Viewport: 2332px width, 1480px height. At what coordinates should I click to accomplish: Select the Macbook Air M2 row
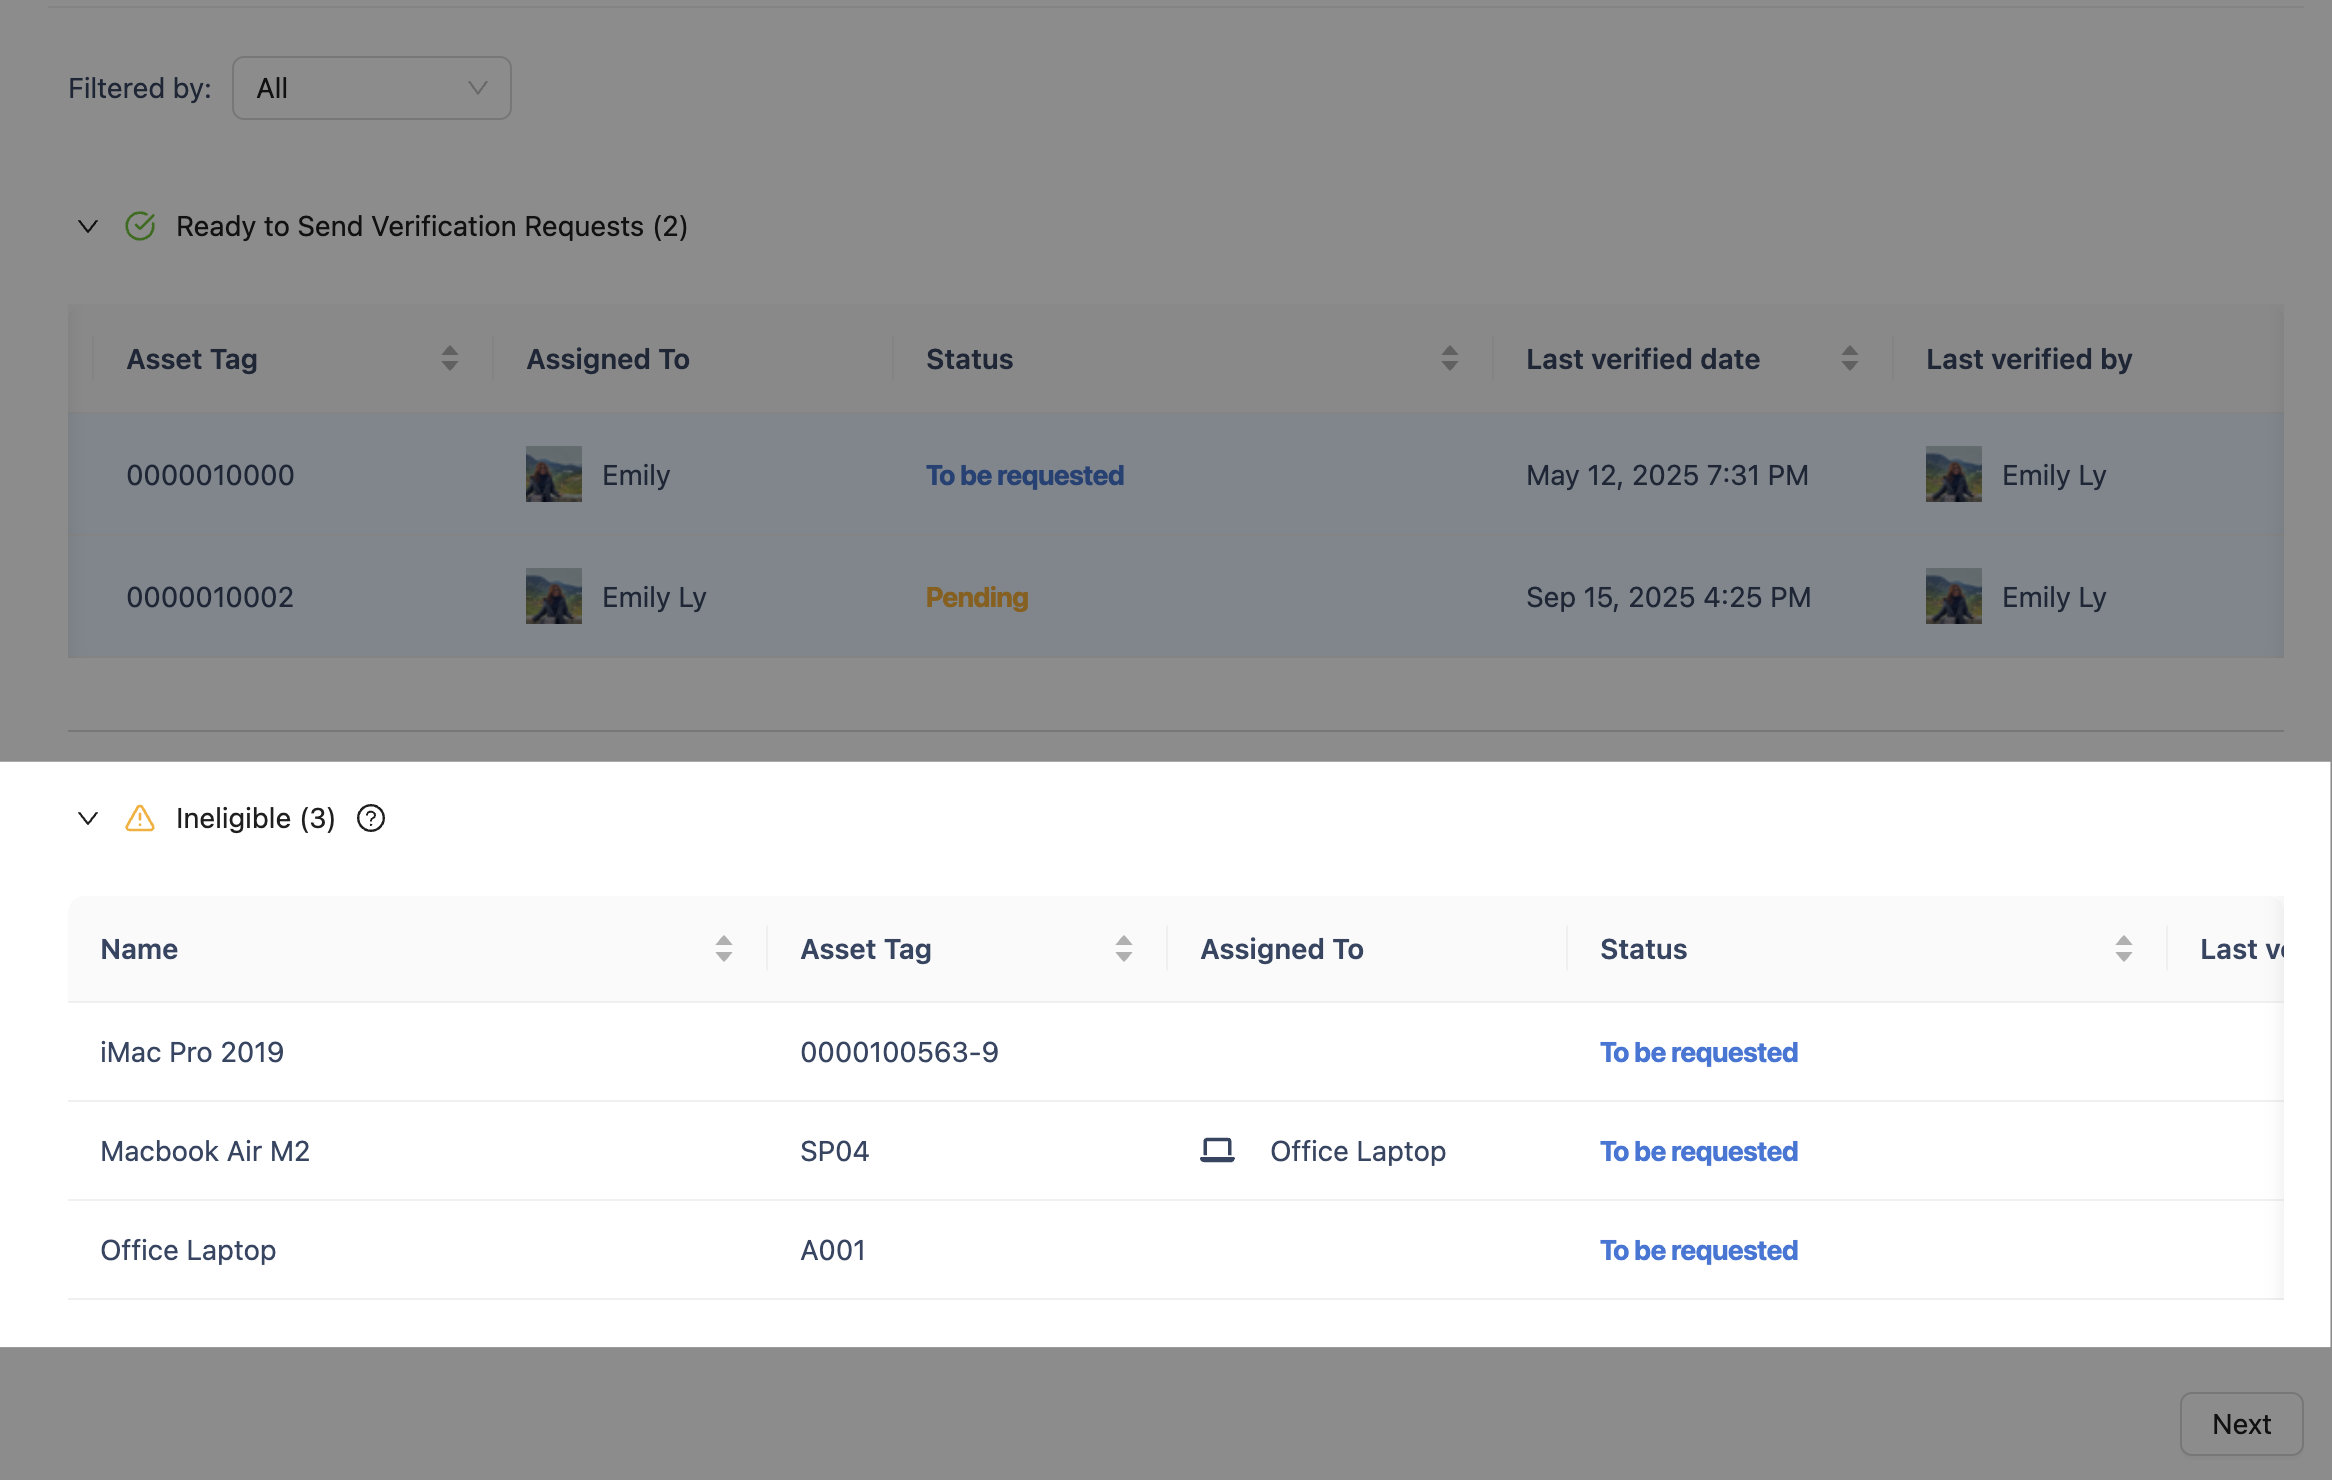click(205, 1151)
